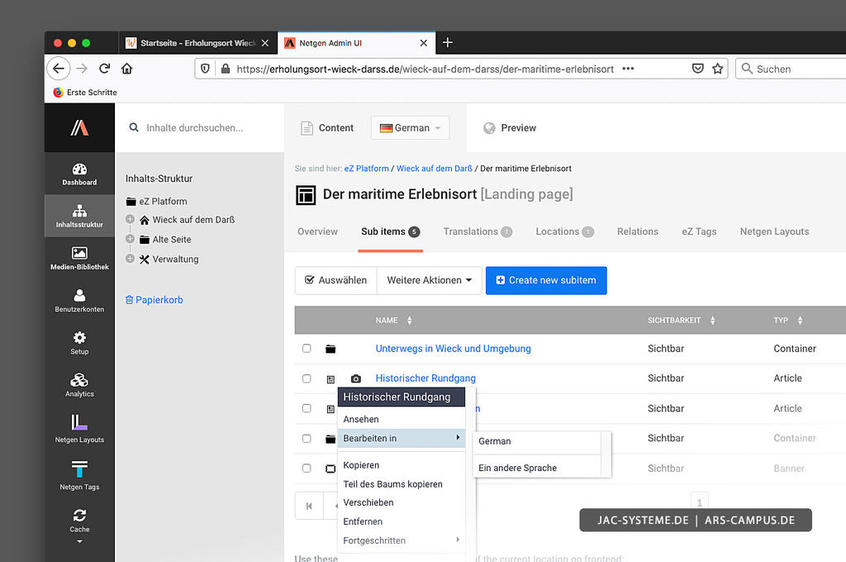Viewport: 846px width, 562px height.
Task: Open the Unterwegs in Wieck und Umgebung link
Action: [453, 348]
